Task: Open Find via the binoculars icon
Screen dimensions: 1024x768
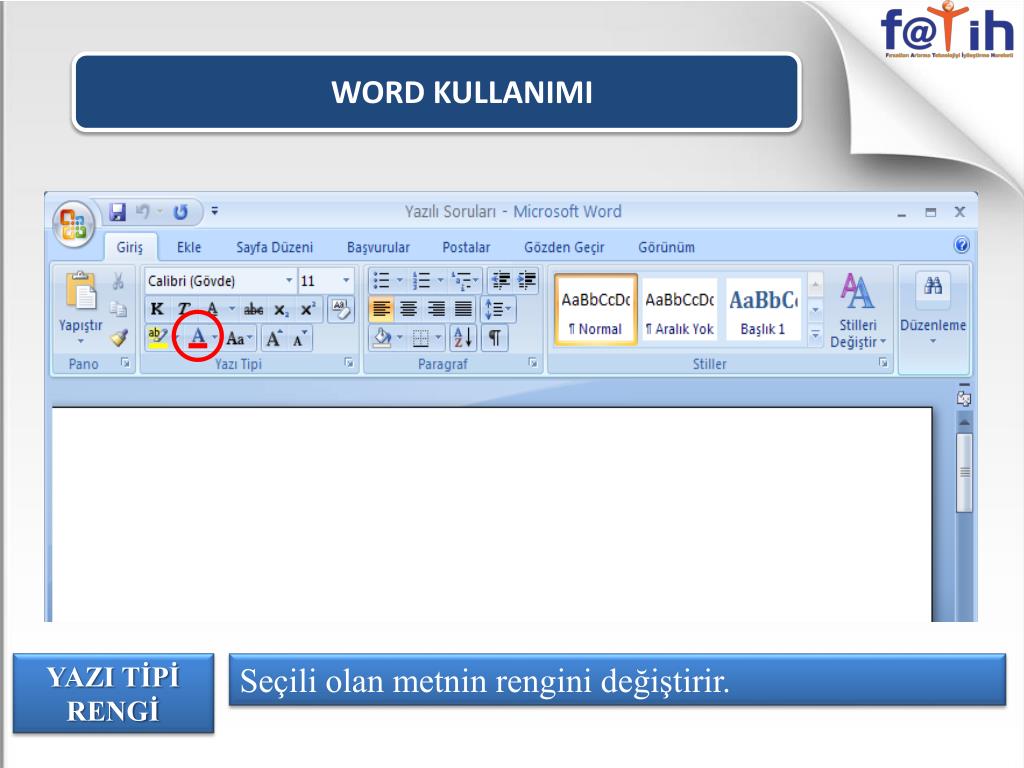Action: (x=933, y=285)
